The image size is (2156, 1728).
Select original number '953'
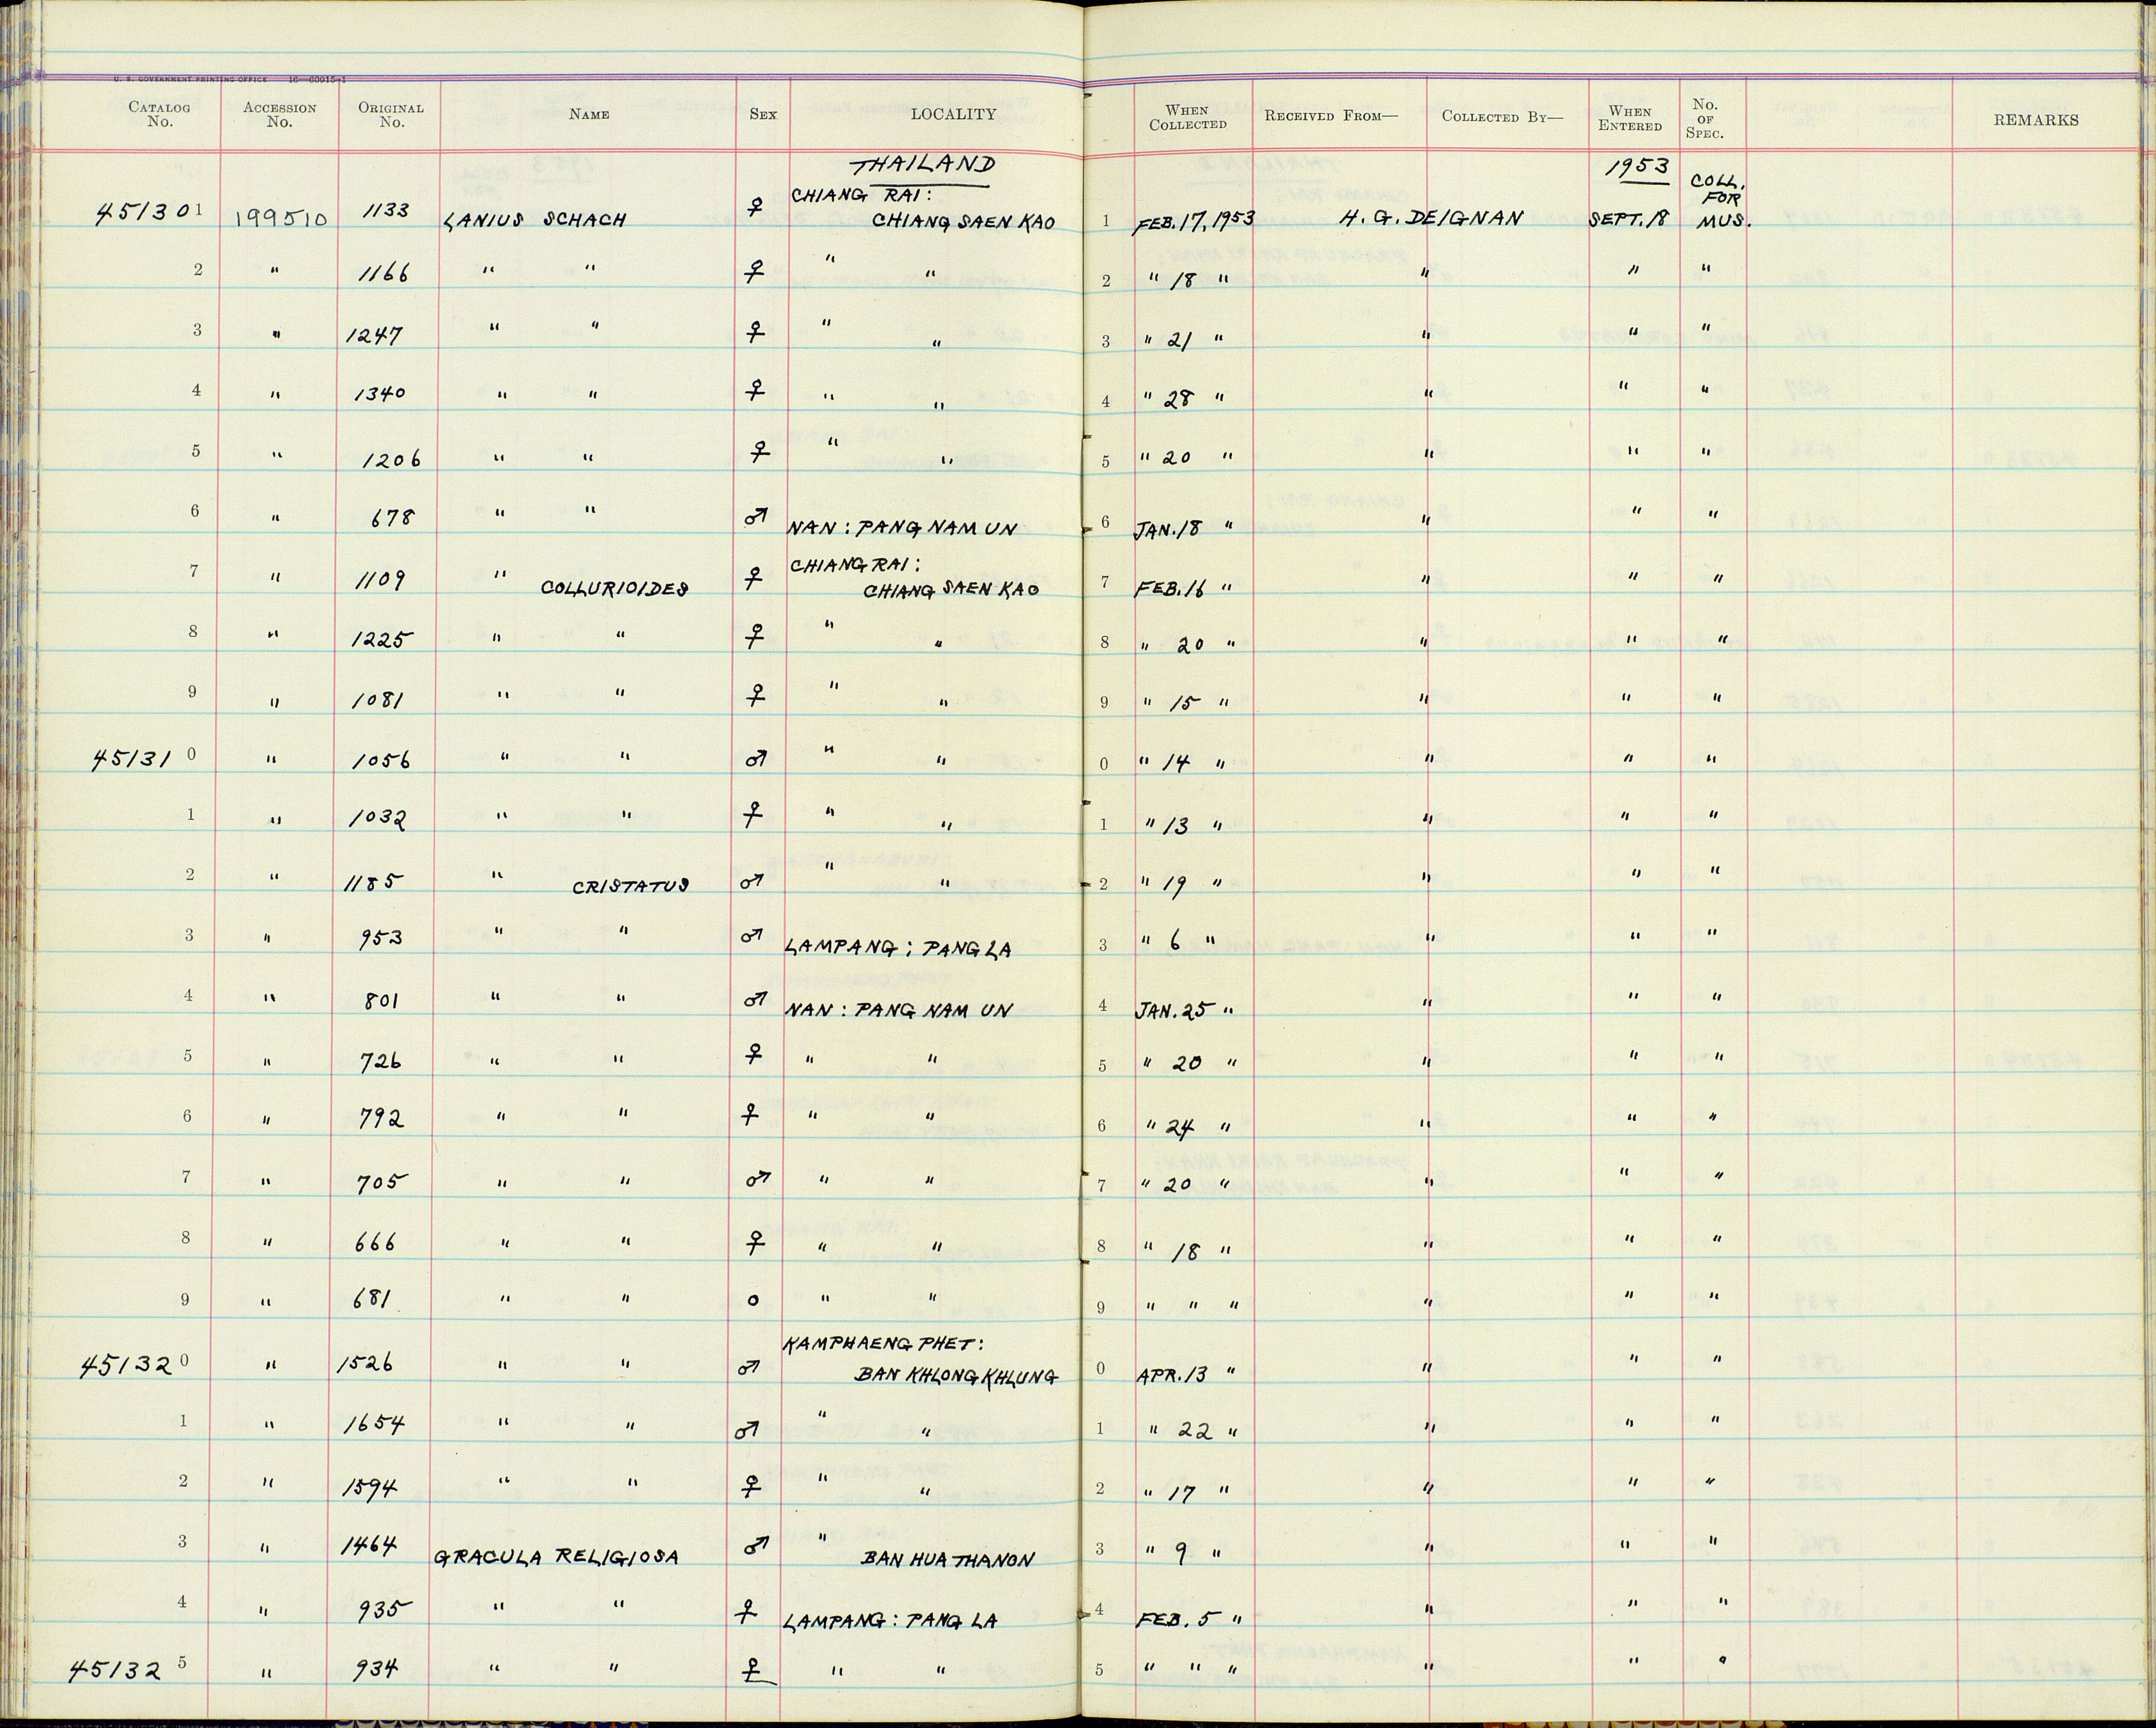pyautogui.click(x=381, y=940)
